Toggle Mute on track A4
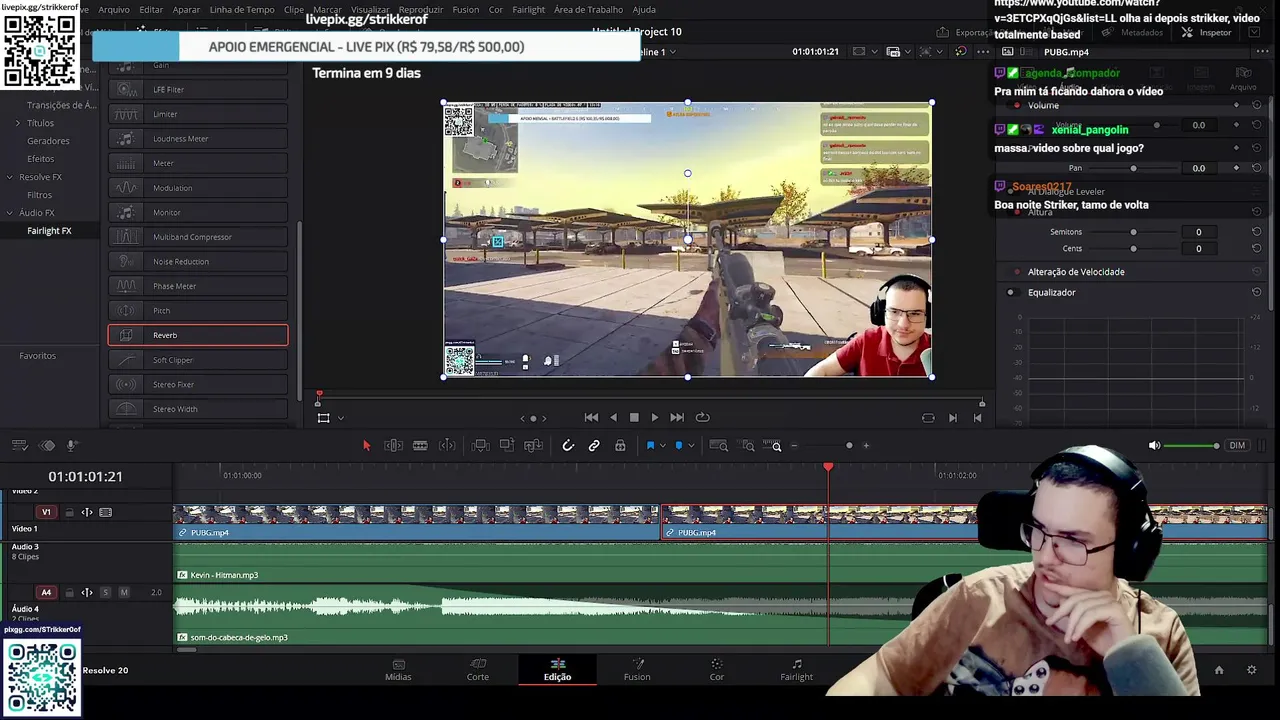This screenshot has width=1280, height=720. coord(124,592)
